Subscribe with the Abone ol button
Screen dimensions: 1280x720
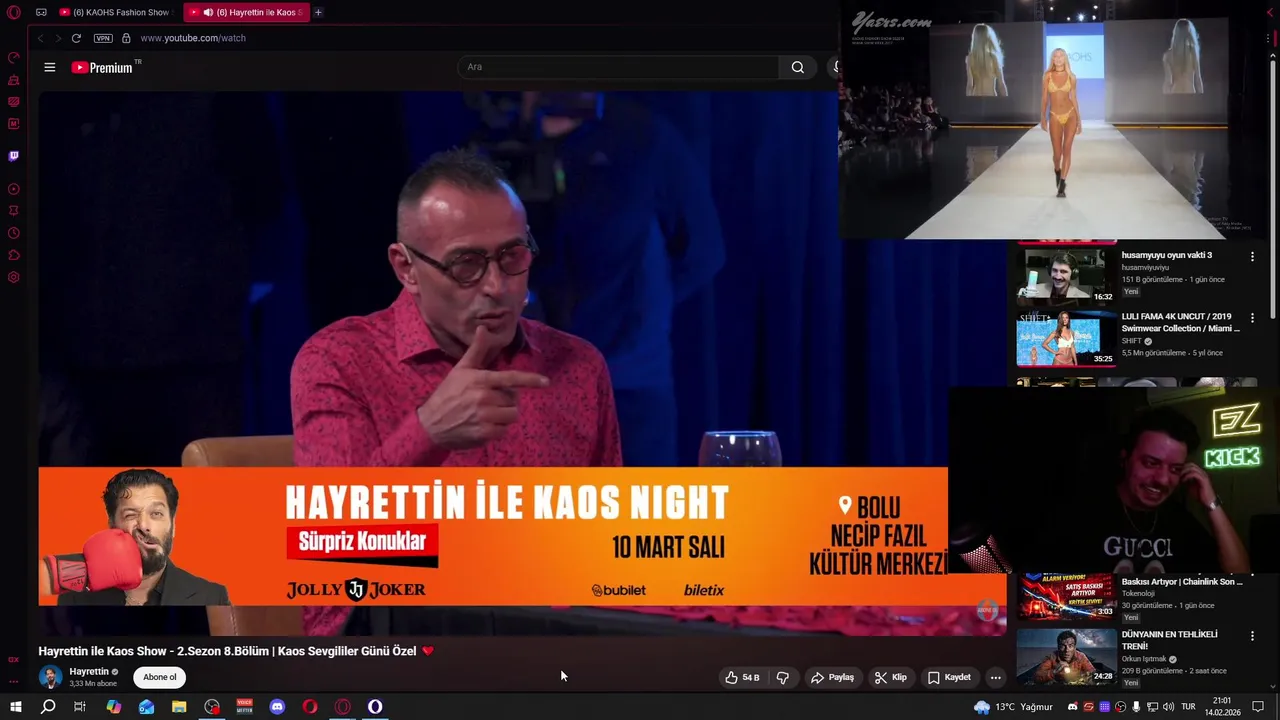(159, 677)
